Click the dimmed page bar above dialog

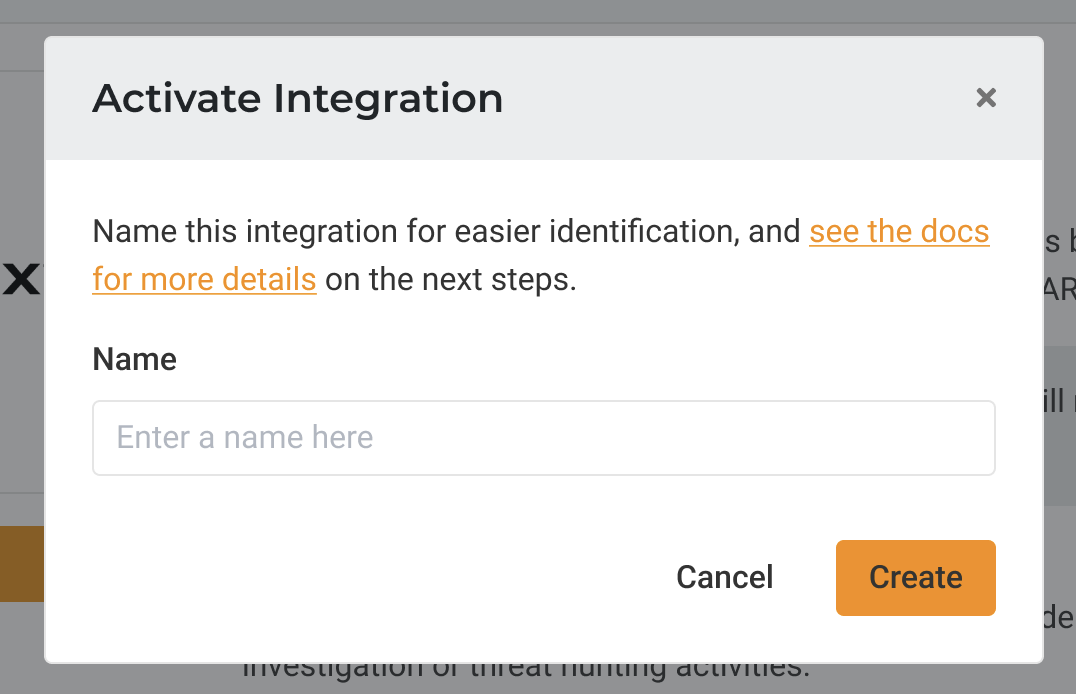click(x=538, y=12)
